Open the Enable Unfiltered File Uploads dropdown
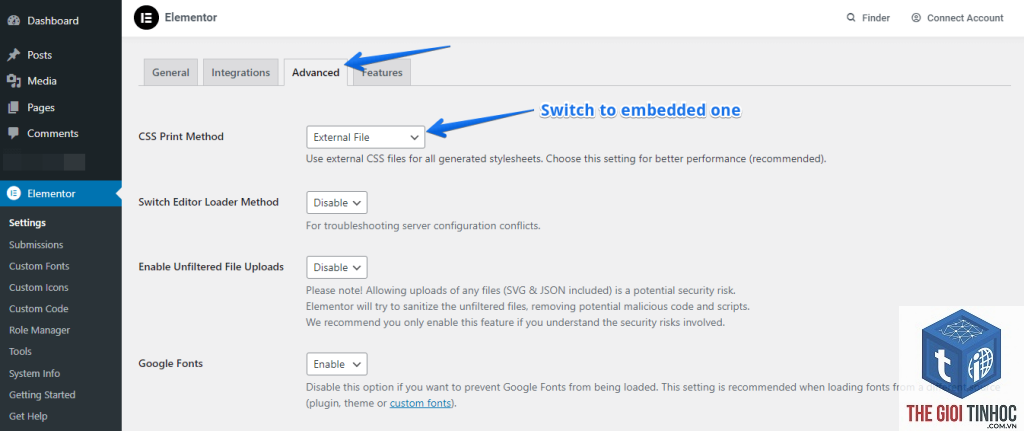1024x431 pixels. [337, 267]
